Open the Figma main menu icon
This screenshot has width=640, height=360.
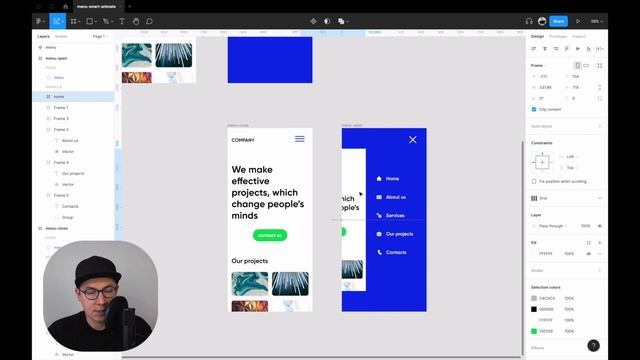pyautogui.click(x=40, y=21)
